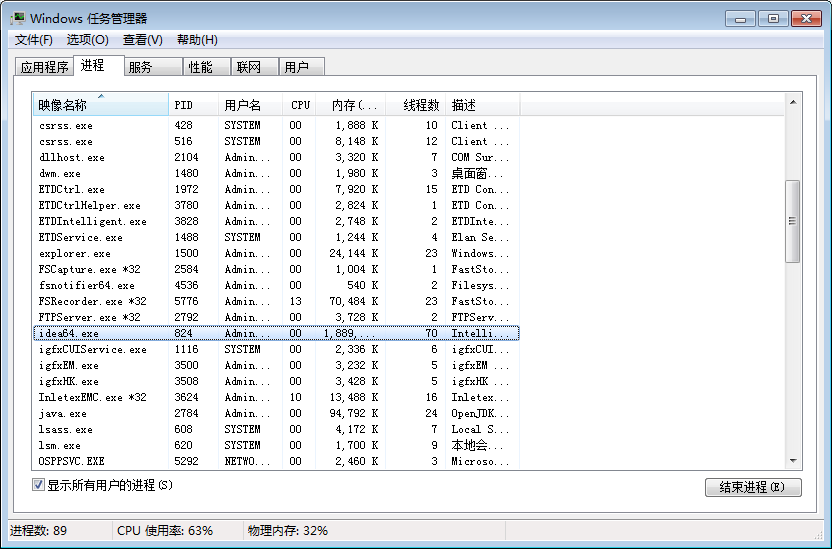Click 进程数: 89 in status bar
The image size is (832, 549).
tap(38, 530)
